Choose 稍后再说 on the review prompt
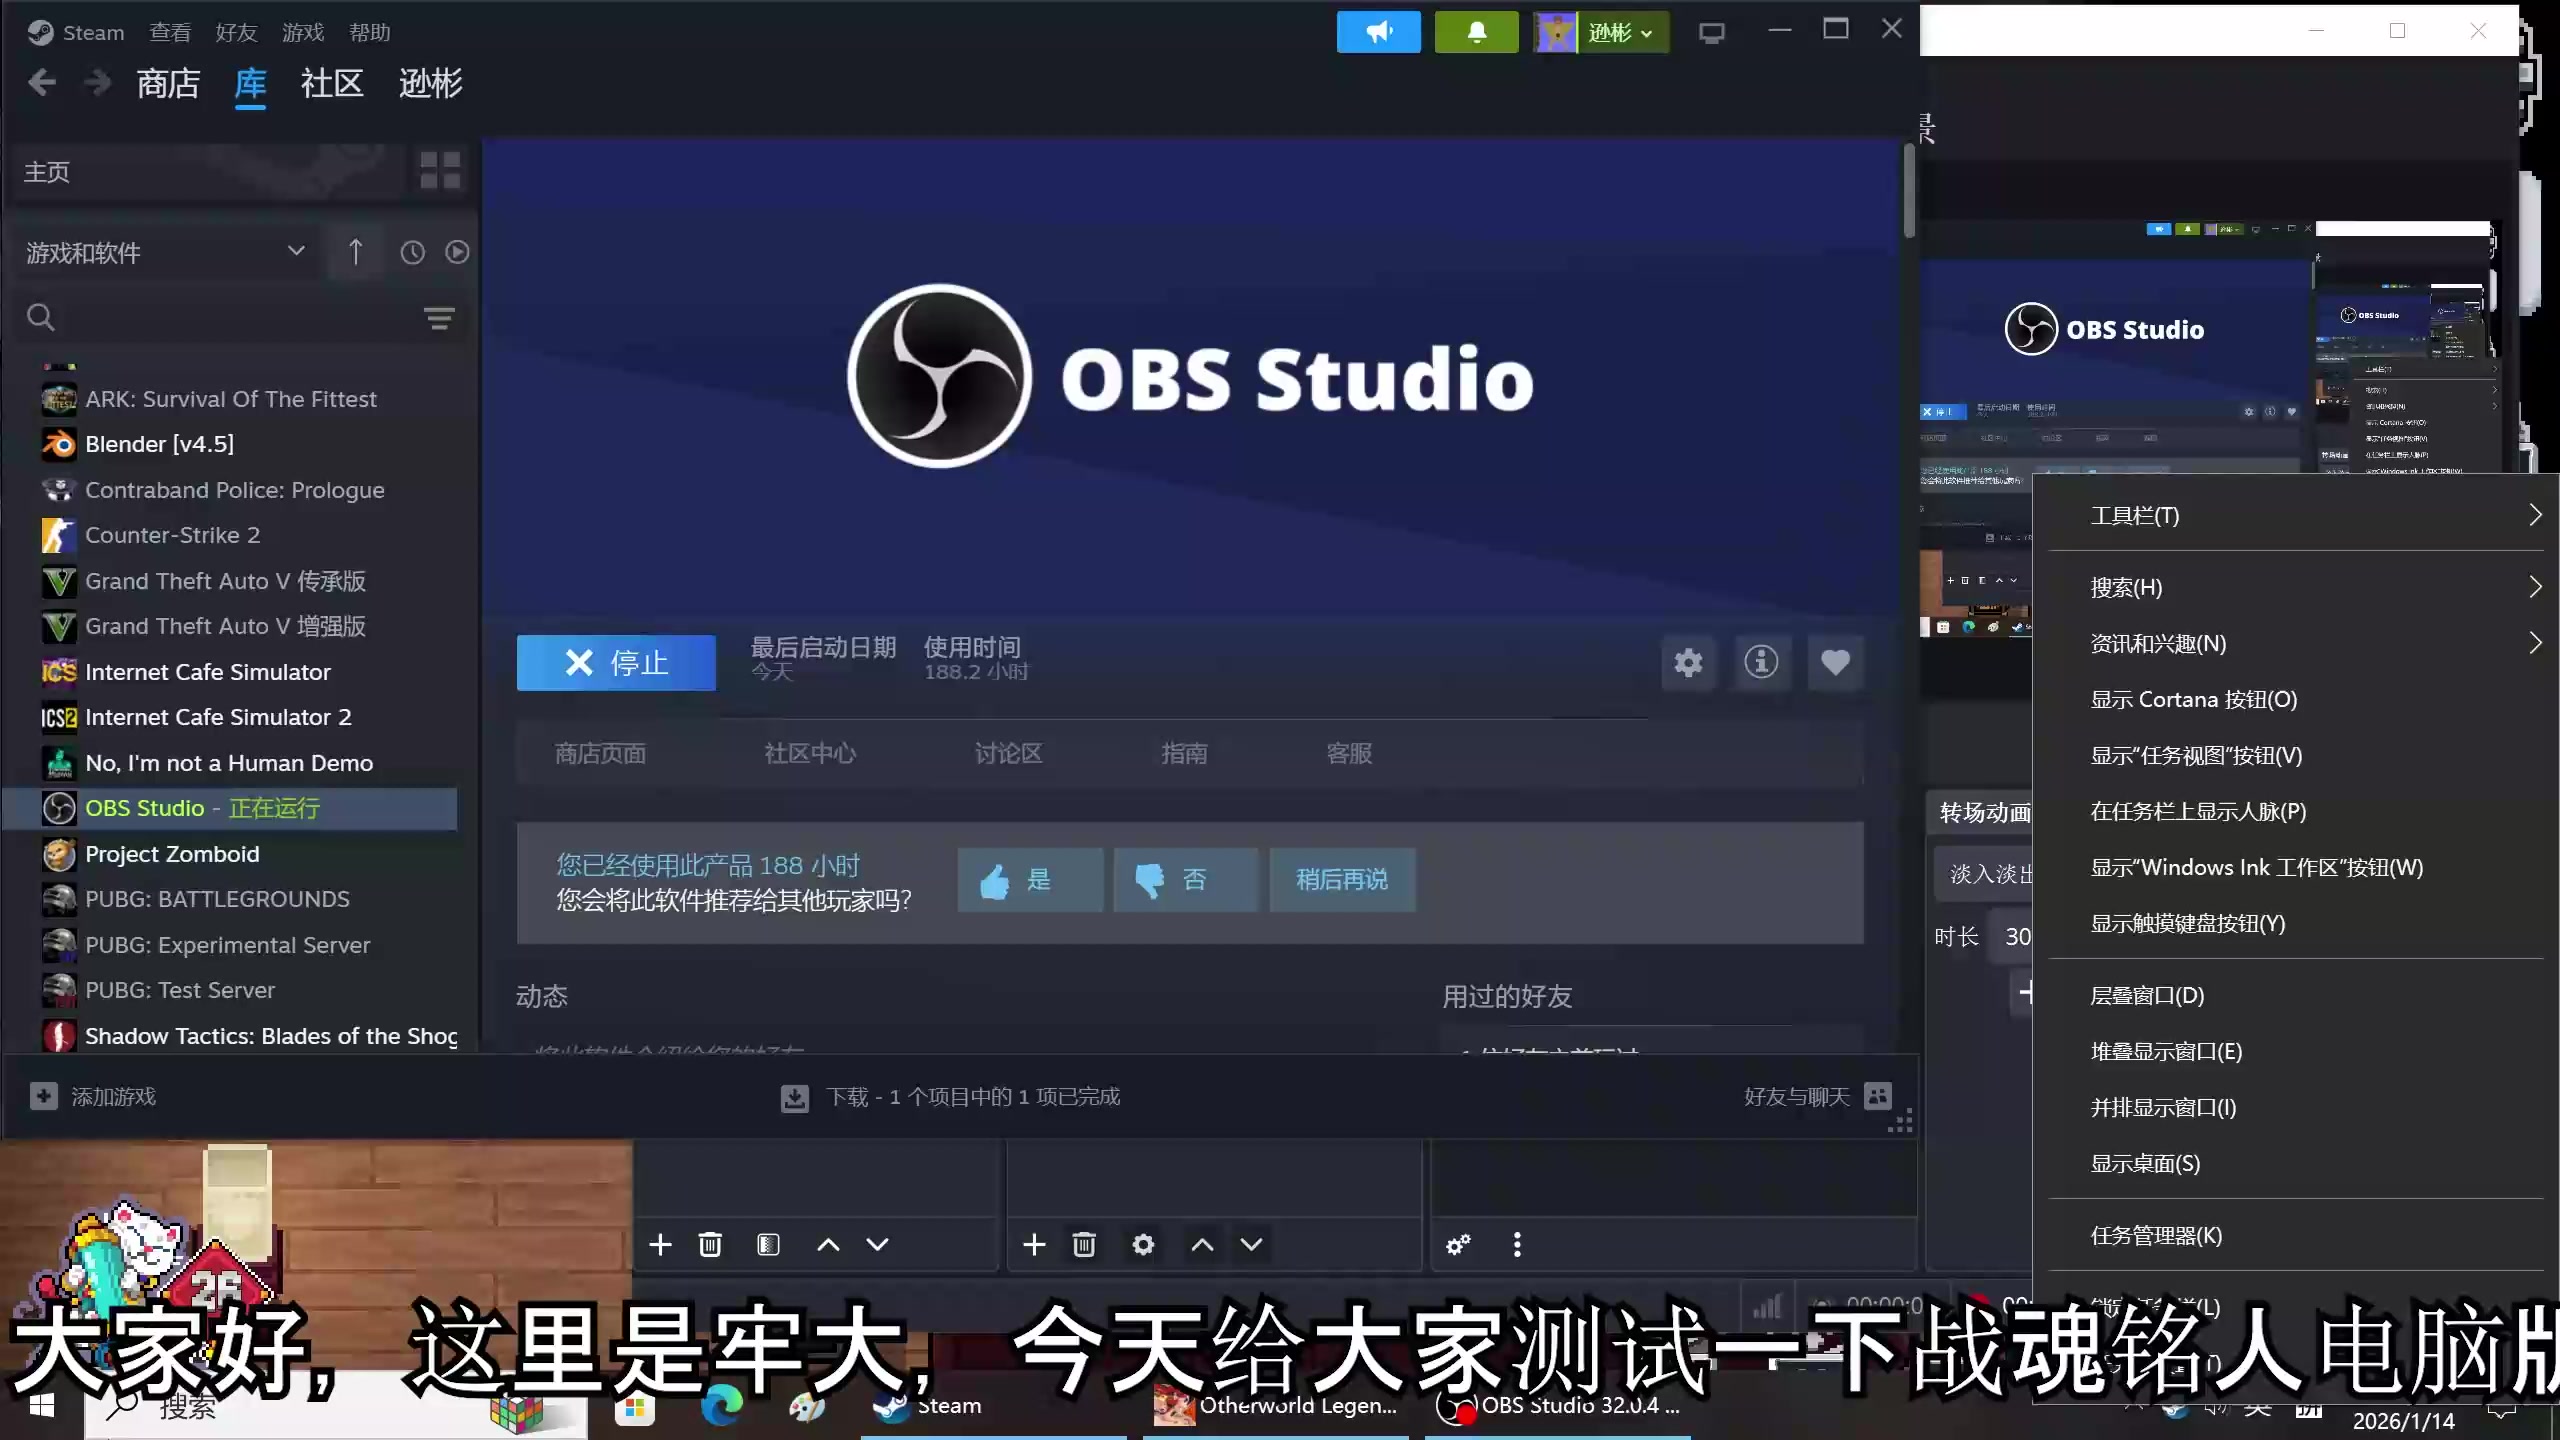 (x=1341, y=880)
